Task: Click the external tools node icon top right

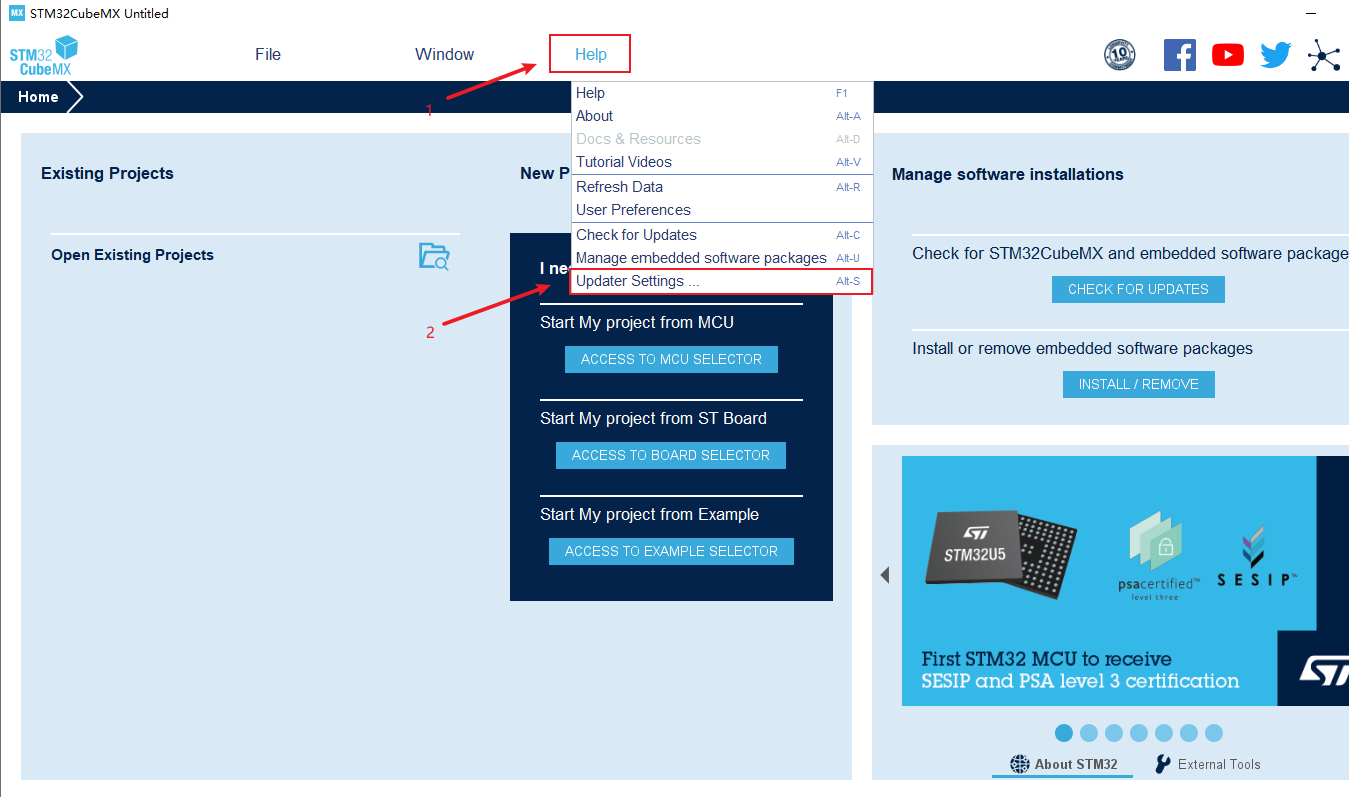Action: click(1325, 55)
